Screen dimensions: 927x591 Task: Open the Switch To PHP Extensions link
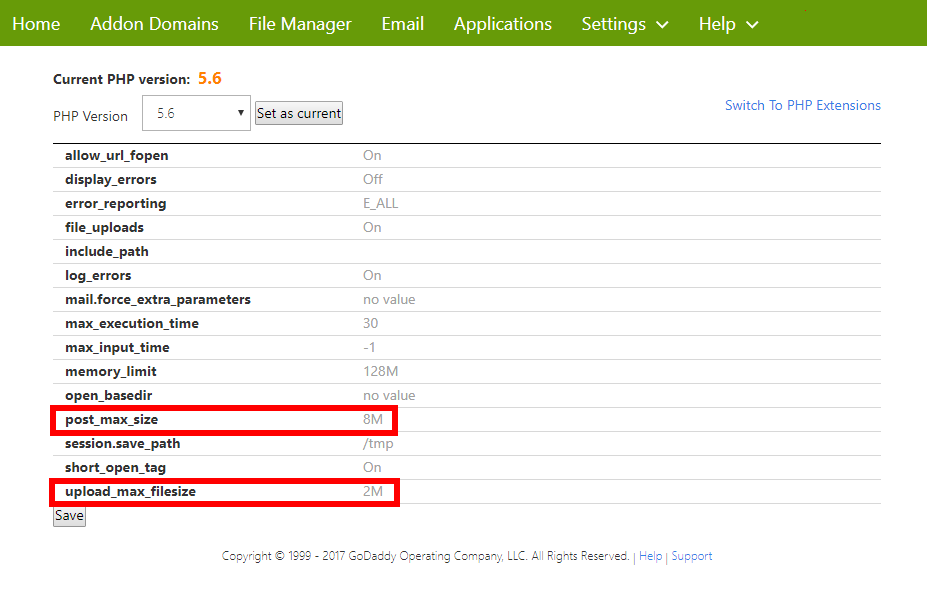tap(802, 105)
